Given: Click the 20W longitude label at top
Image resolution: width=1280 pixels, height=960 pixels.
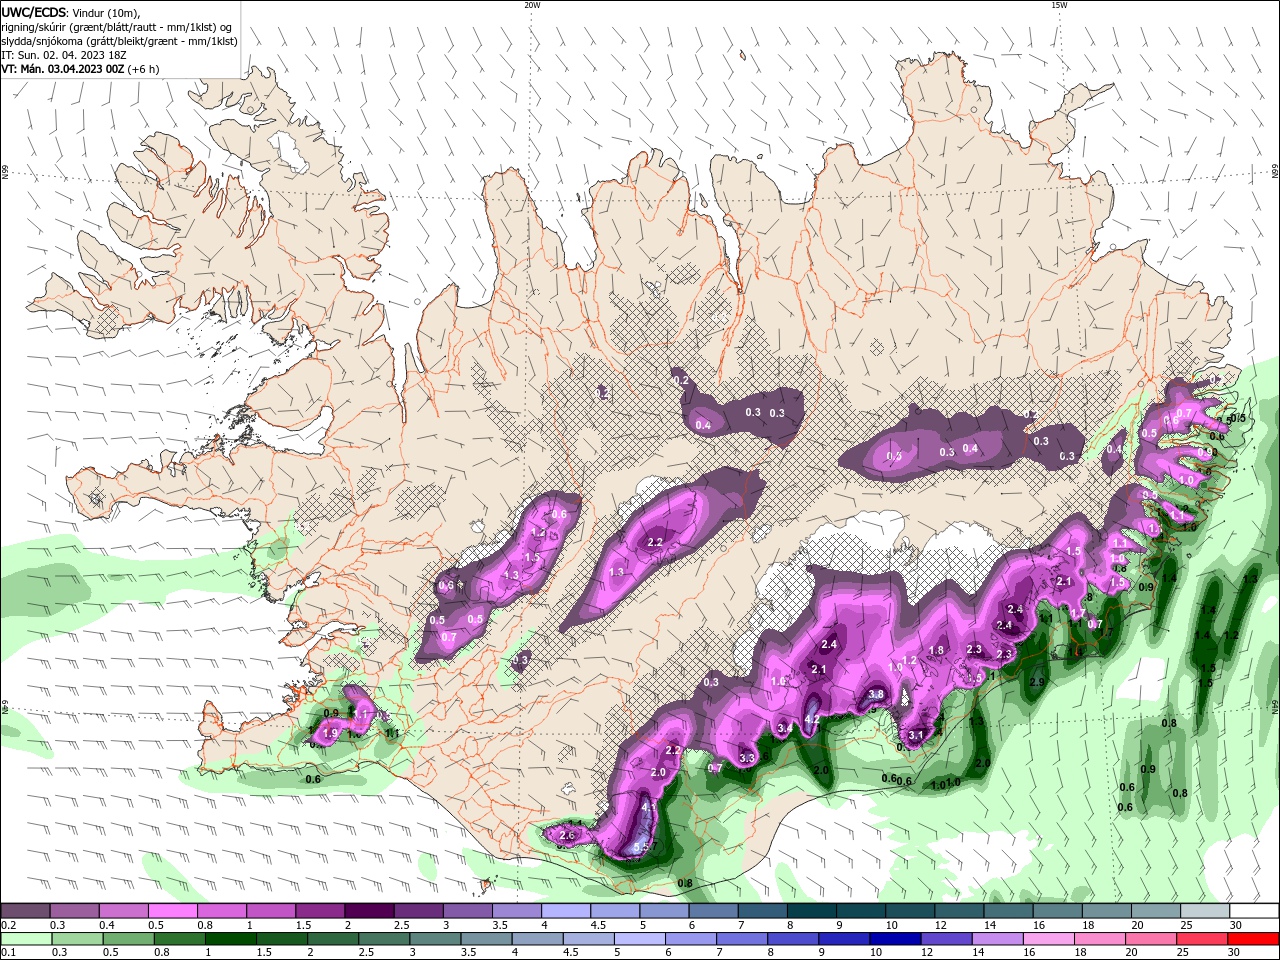Looking at the screenshot, I should pos(532,5).
